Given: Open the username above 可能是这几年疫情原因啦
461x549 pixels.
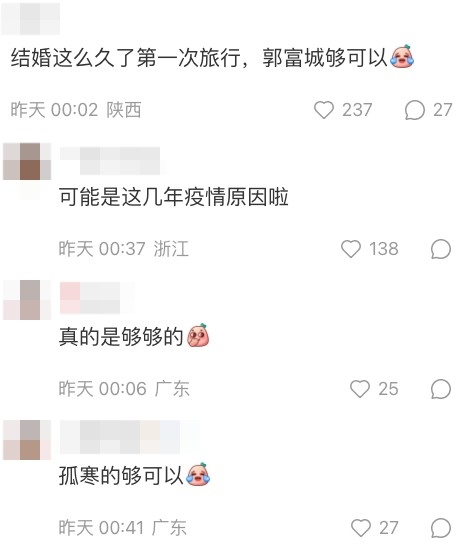Looking at the screenshot, I should (x=110, y=161).
